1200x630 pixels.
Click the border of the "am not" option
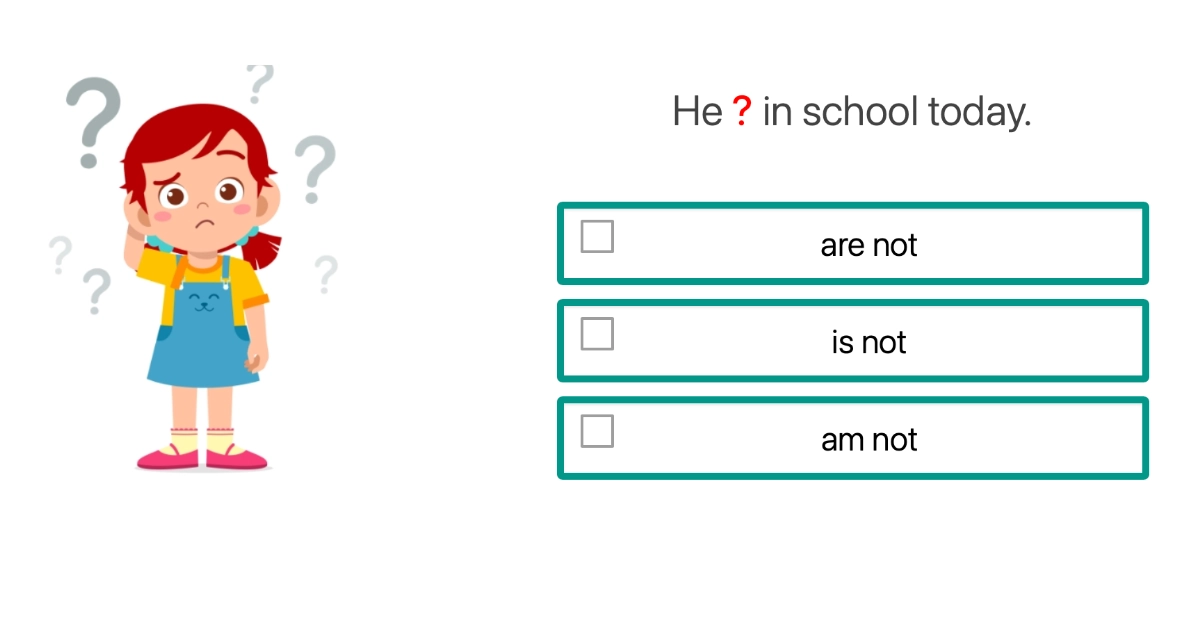pos(852,400)
